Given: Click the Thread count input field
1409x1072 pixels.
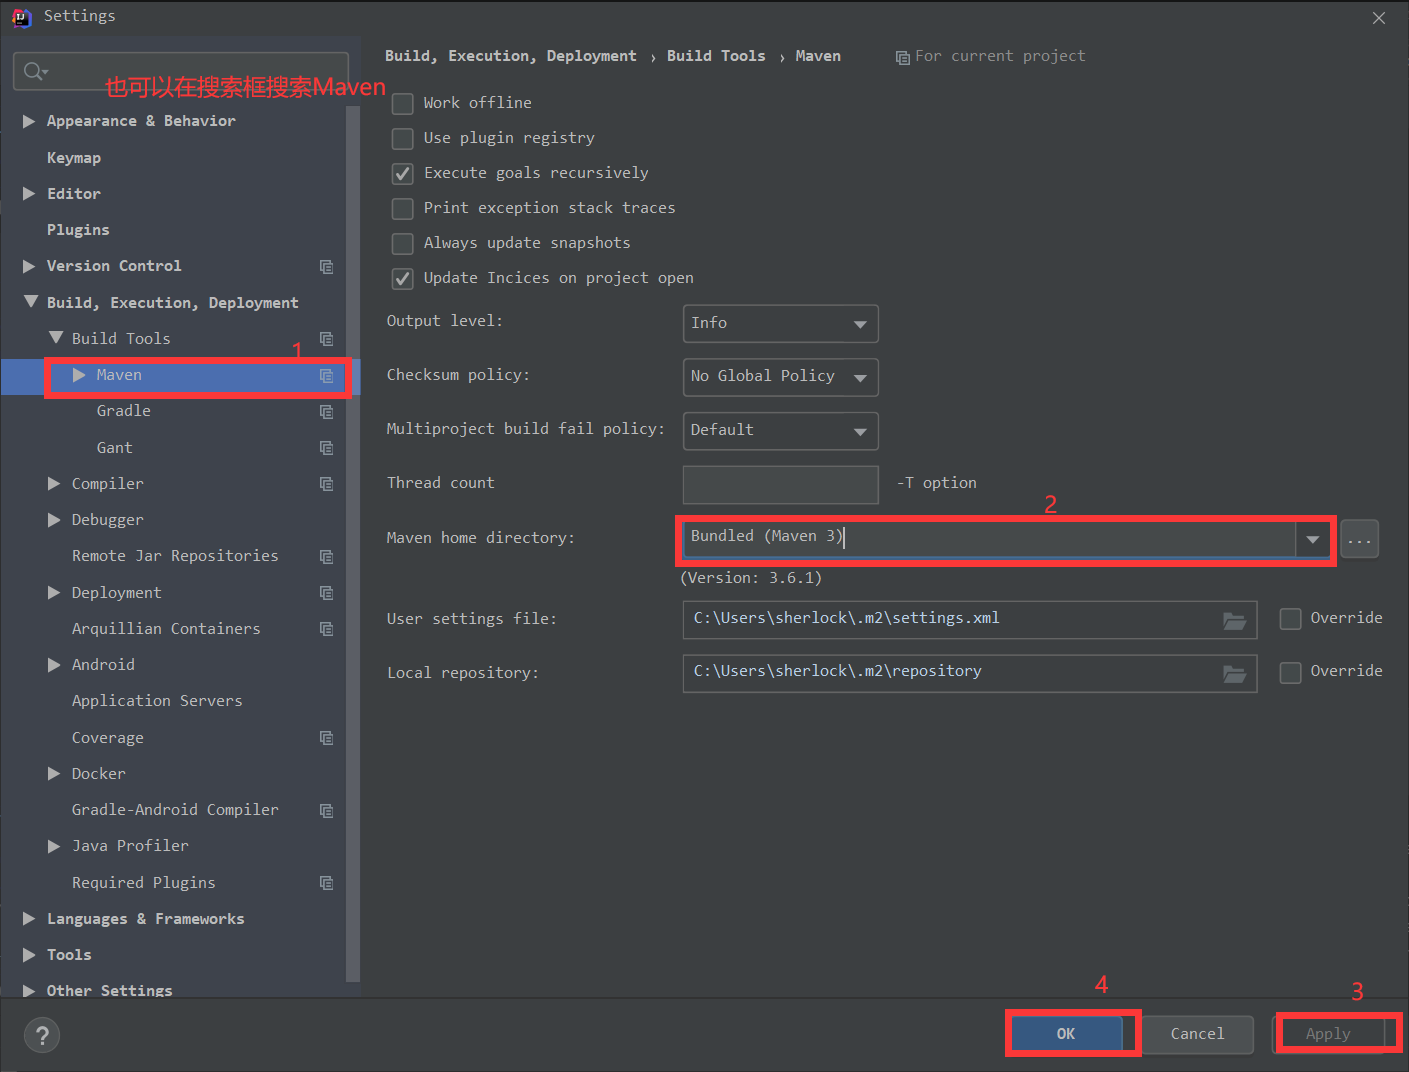Looking at the screenshot, I should point(781,485).
